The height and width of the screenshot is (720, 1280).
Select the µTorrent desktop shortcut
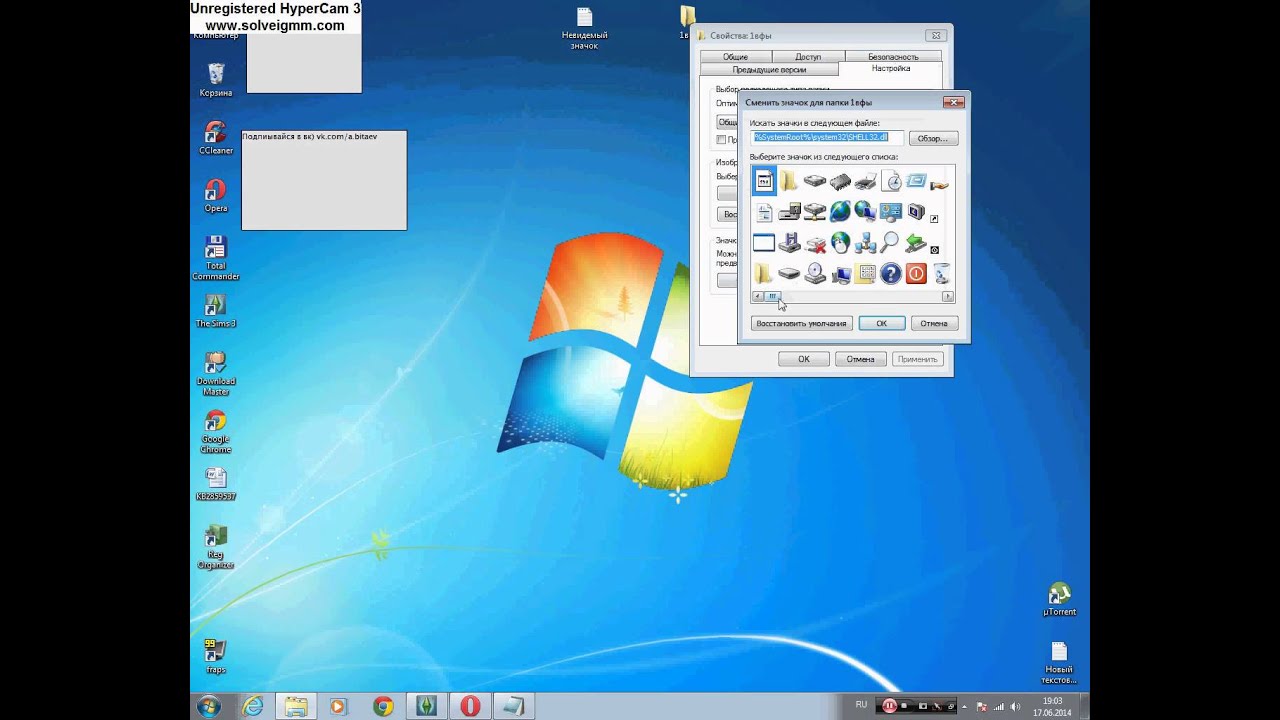[1059, 599]
